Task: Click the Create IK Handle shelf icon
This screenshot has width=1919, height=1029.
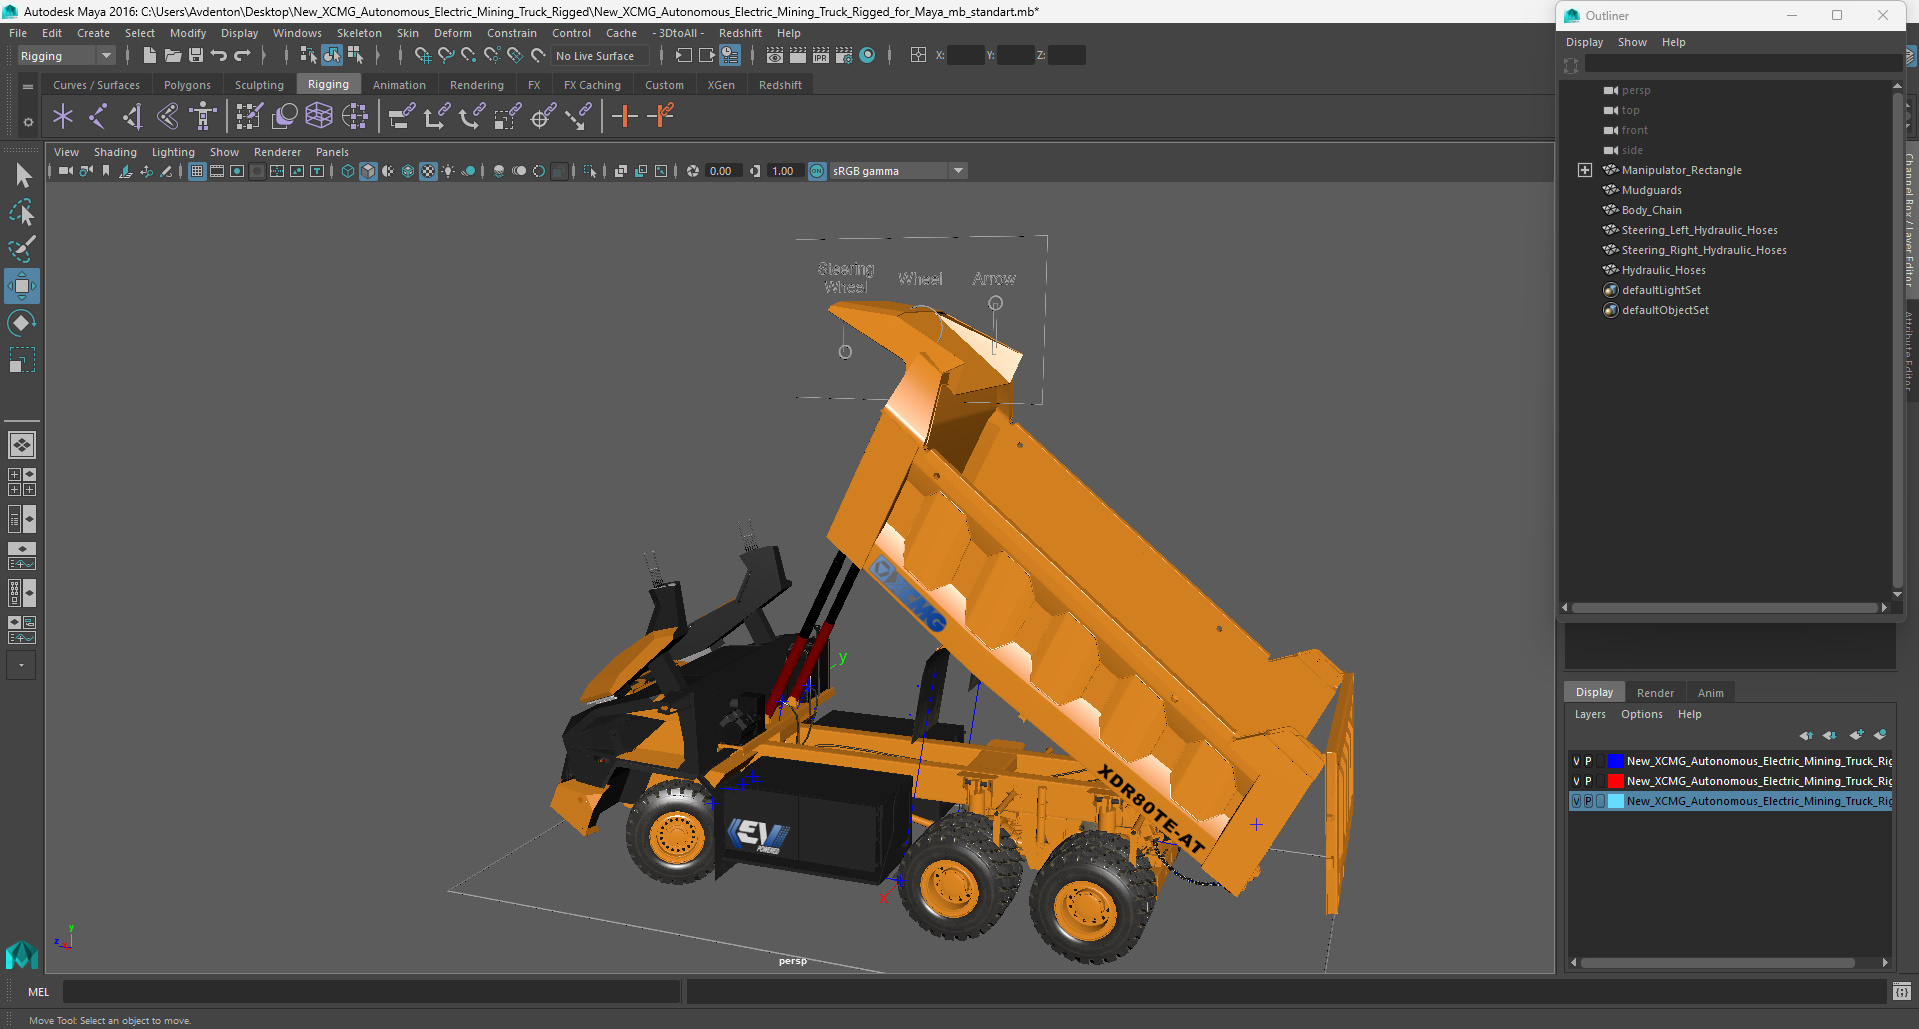Action: point(133,117)
